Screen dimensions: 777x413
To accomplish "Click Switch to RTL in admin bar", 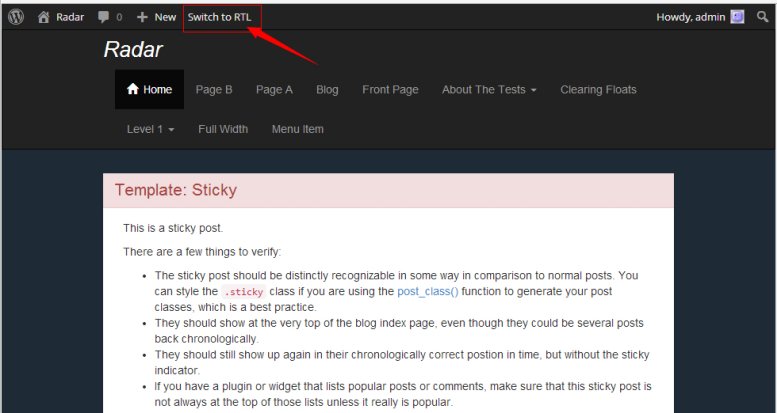I will [219, 17].
